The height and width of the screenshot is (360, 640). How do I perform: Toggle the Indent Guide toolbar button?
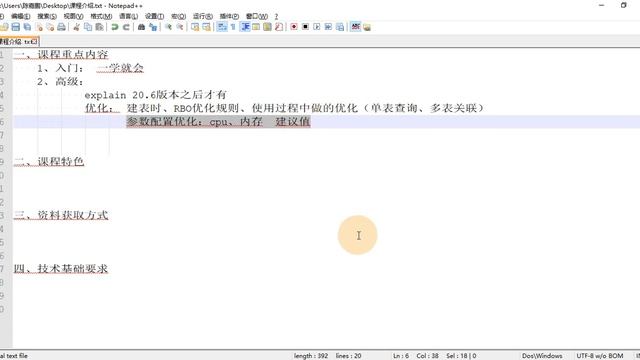pyautogui.click(x=245, y=27)
